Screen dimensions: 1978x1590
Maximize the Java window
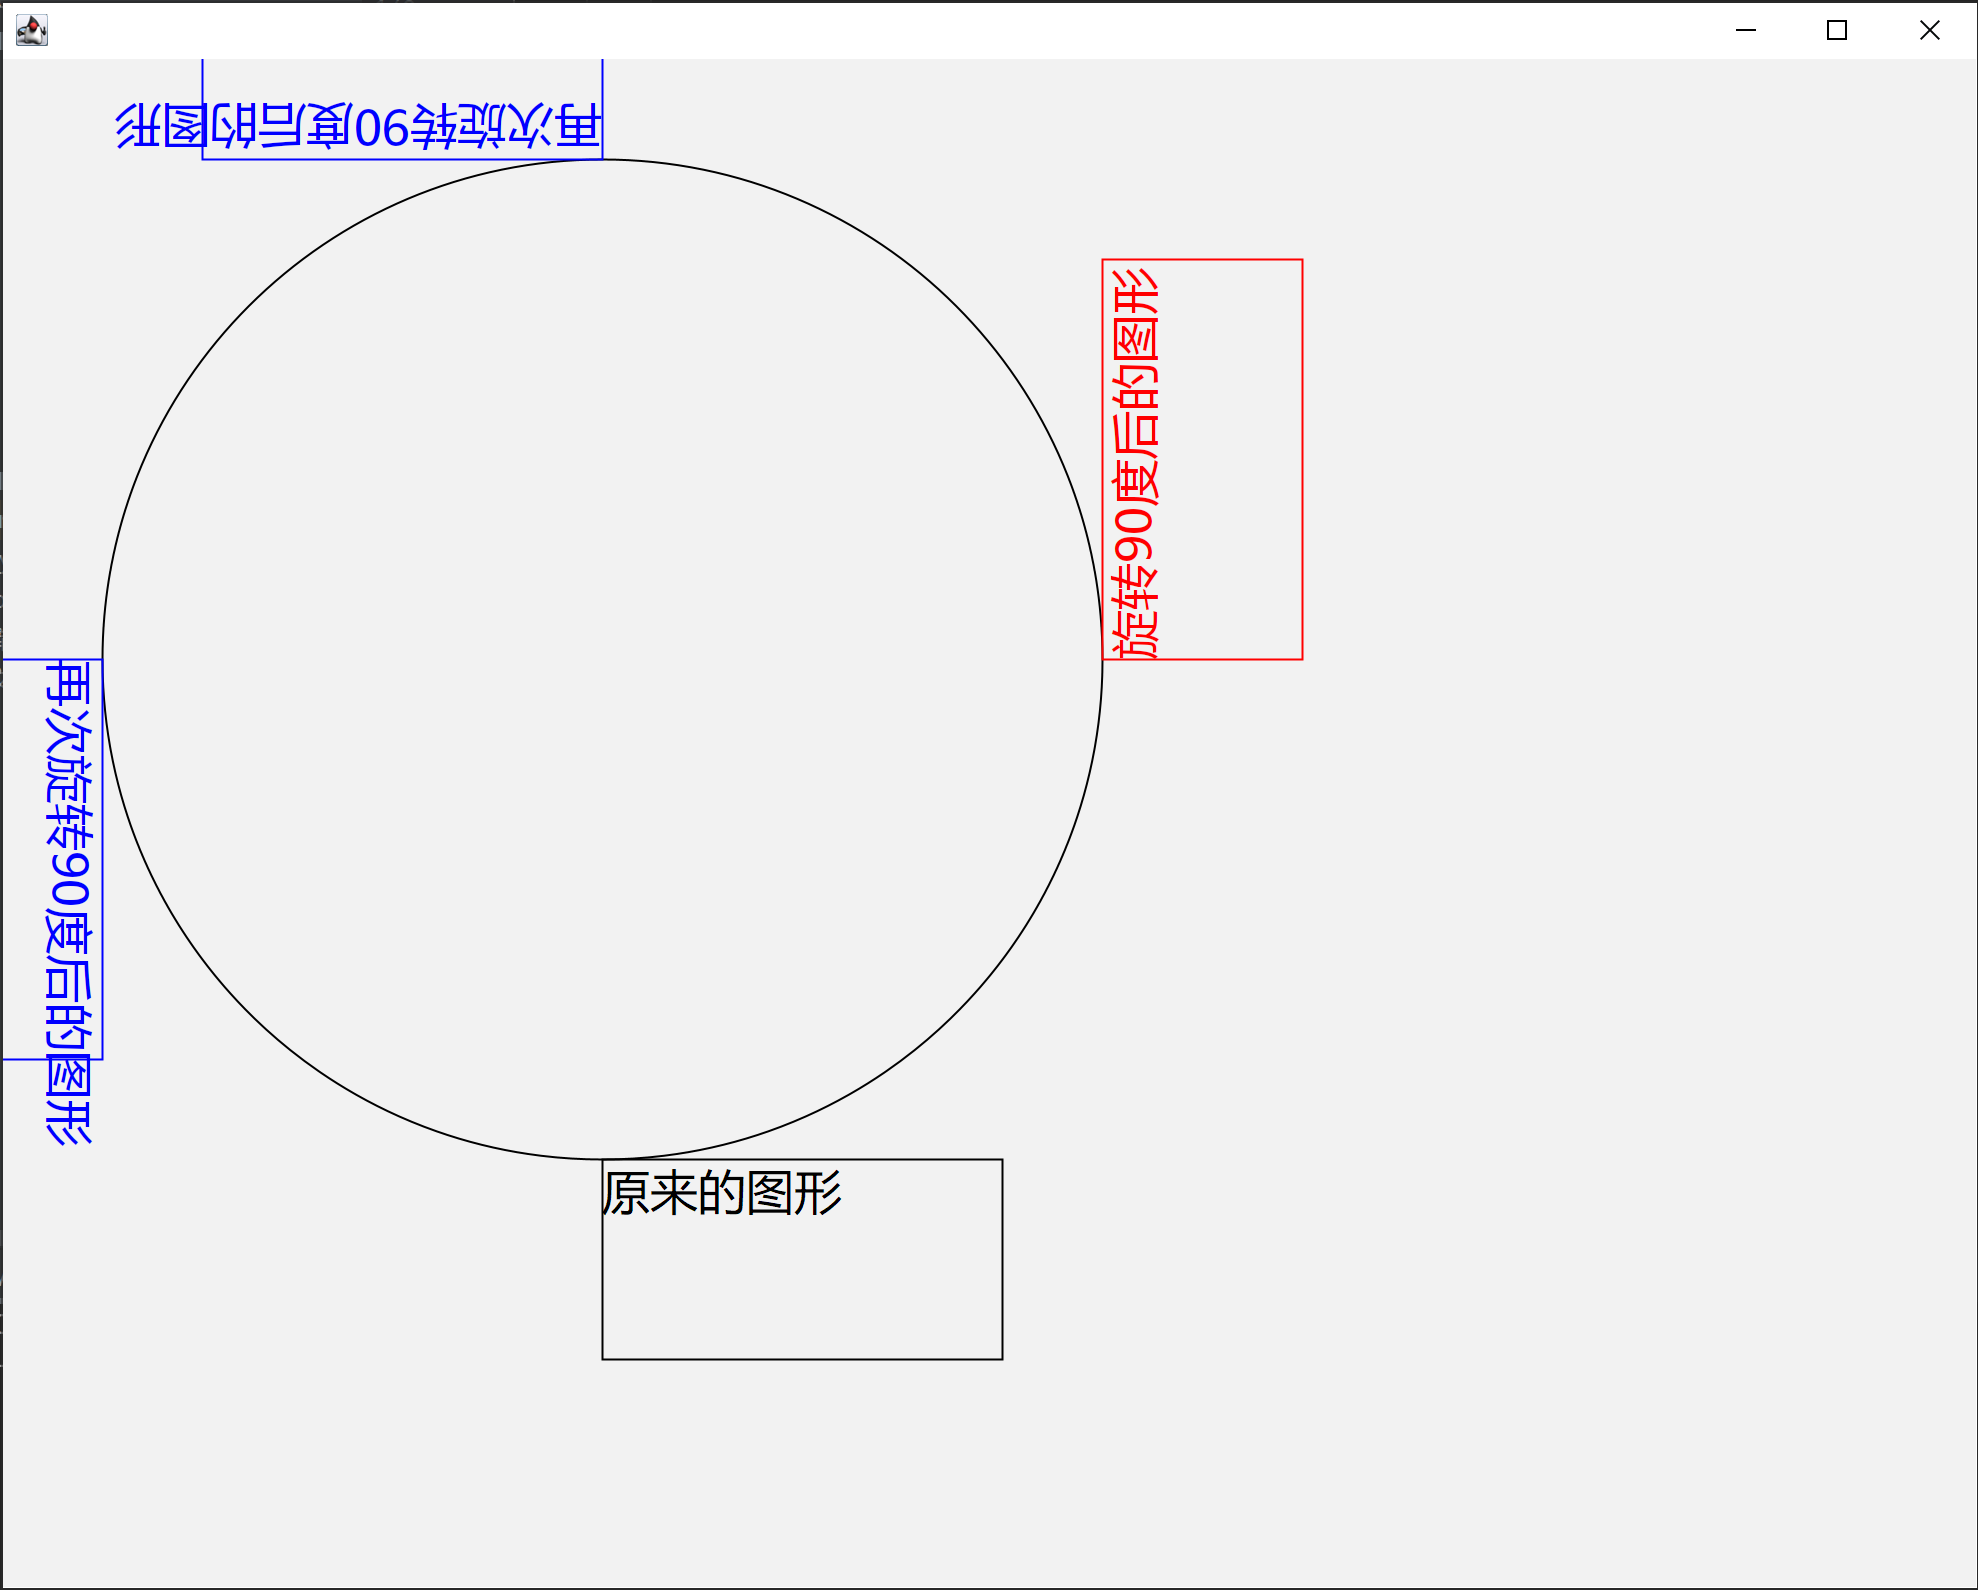pyautogui.click(x=1837, y=31)
